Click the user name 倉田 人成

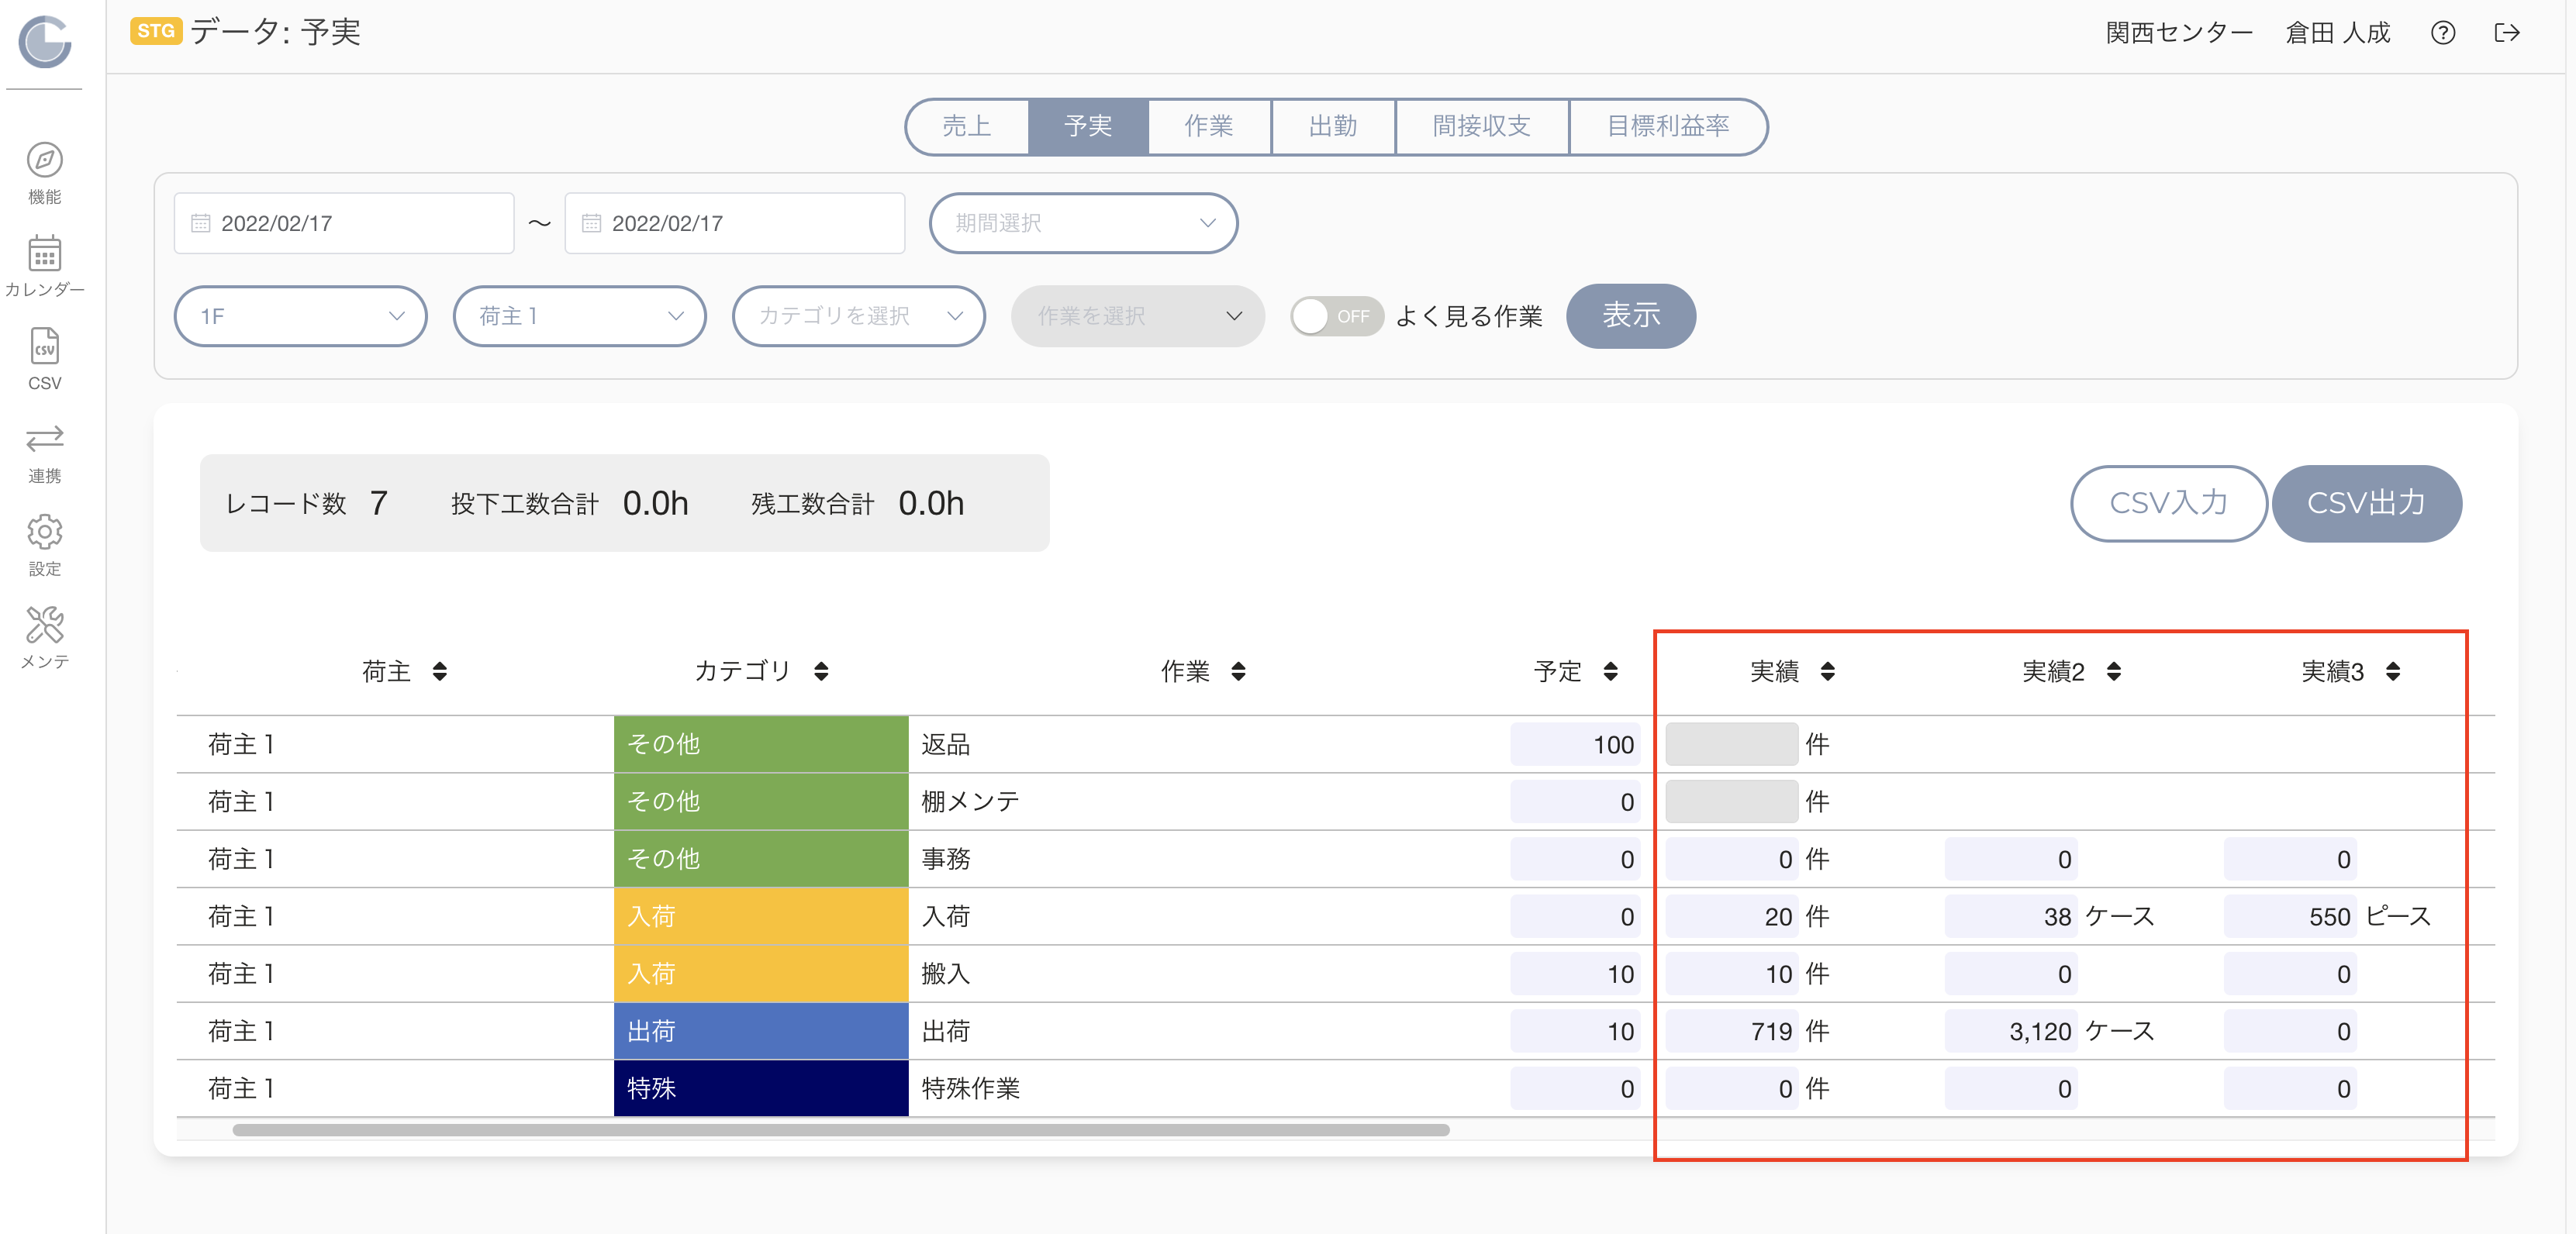pos(2338,33)
